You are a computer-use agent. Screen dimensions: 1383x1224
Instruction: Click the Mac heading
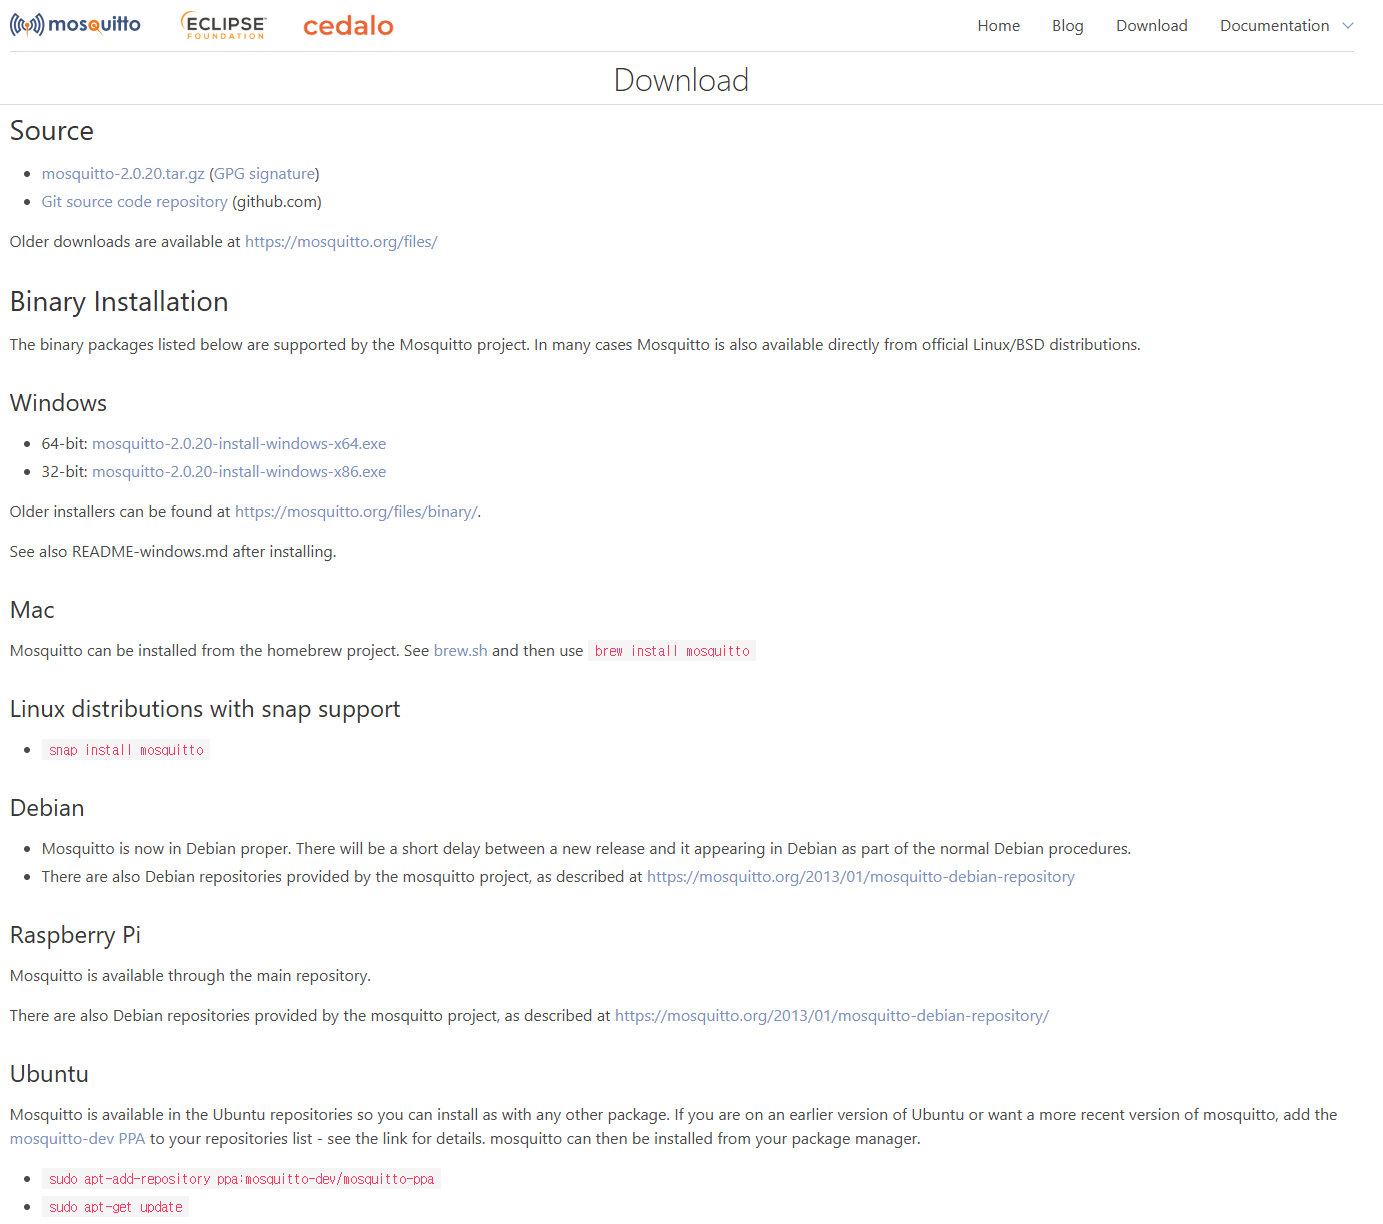[32, 610]
